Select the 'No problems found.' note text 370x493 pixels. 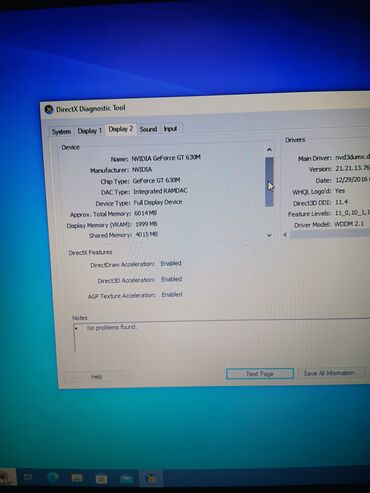[112, 327]
